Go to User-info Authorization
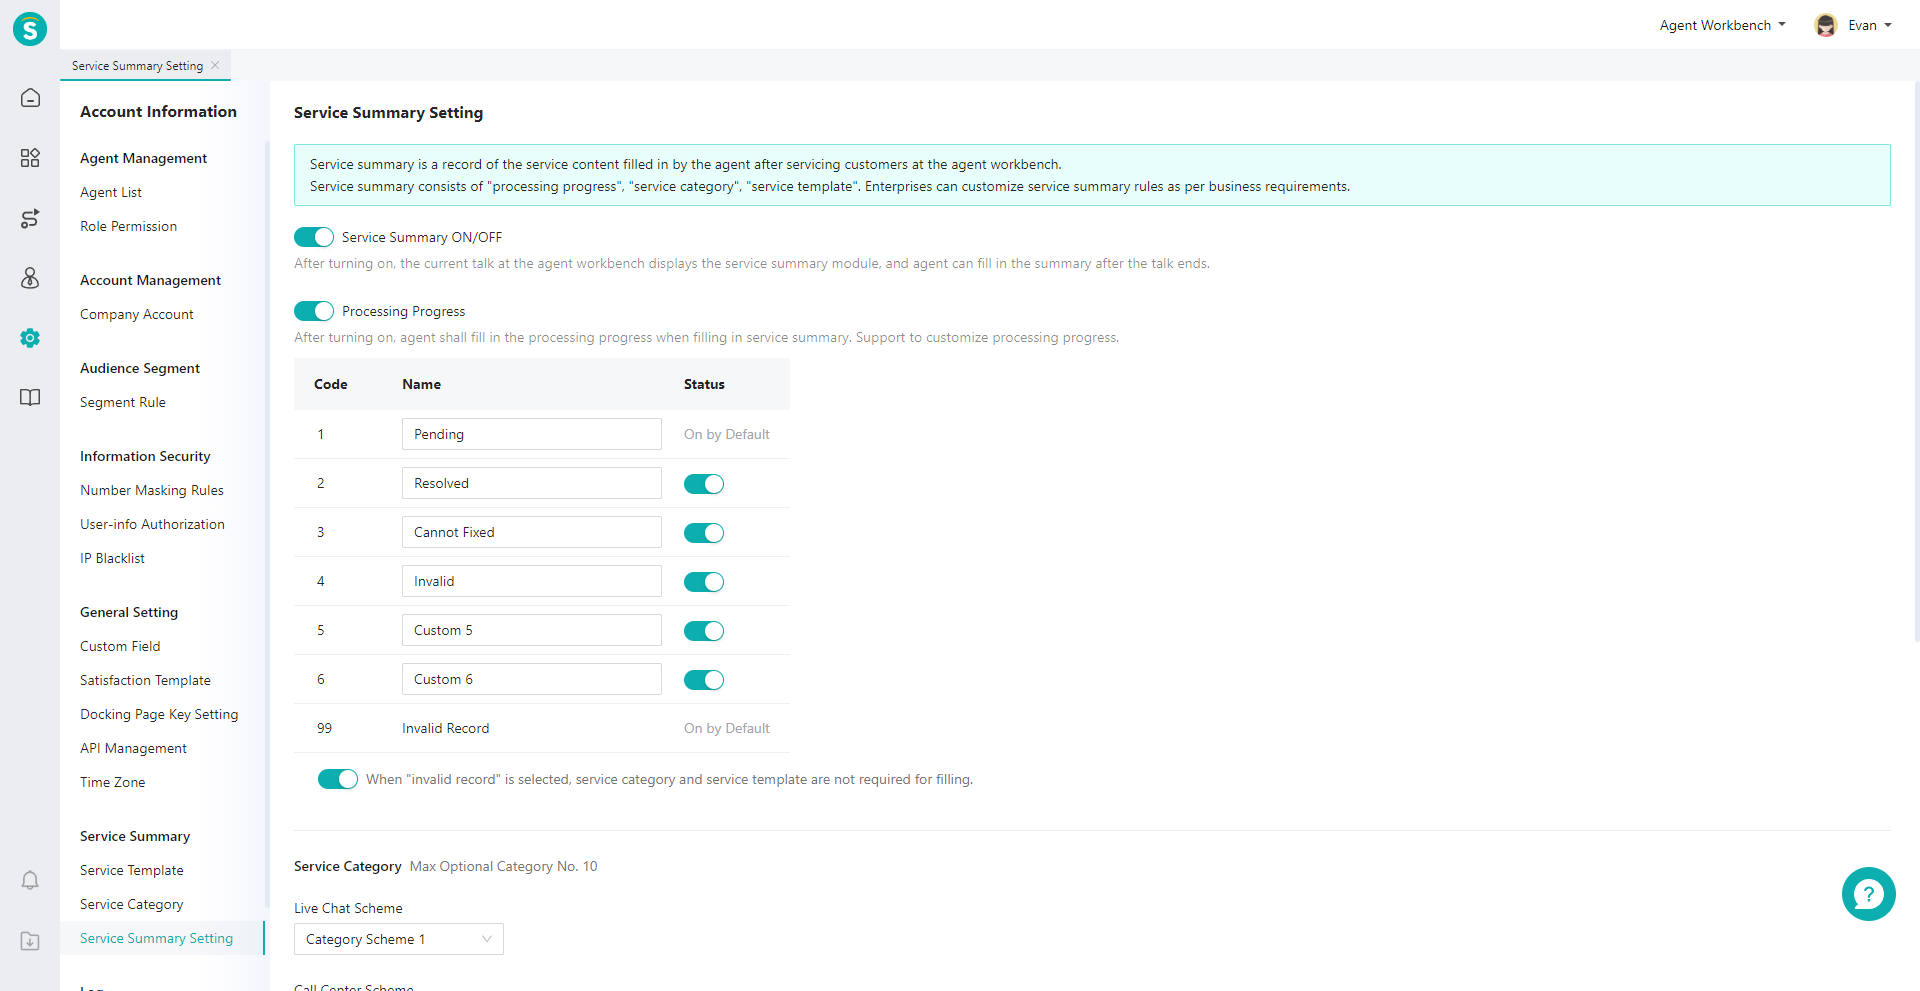This screenshot has width=1920, height=991. click(152, 524)
